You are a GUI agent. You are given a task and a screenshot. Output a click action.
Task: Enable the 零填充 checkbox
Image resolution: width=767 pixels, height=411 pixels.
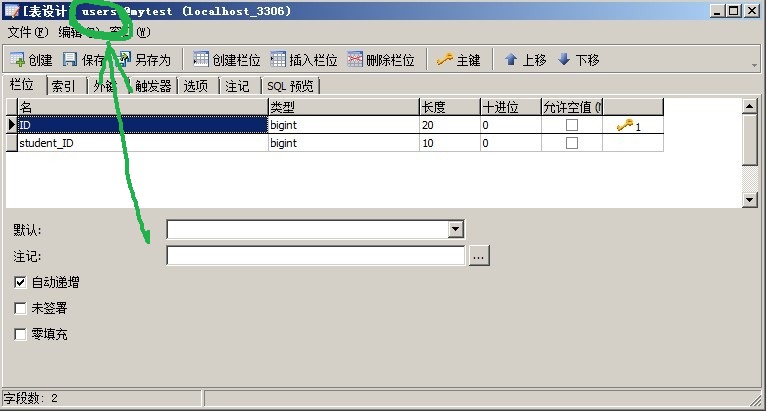point(20,334)
